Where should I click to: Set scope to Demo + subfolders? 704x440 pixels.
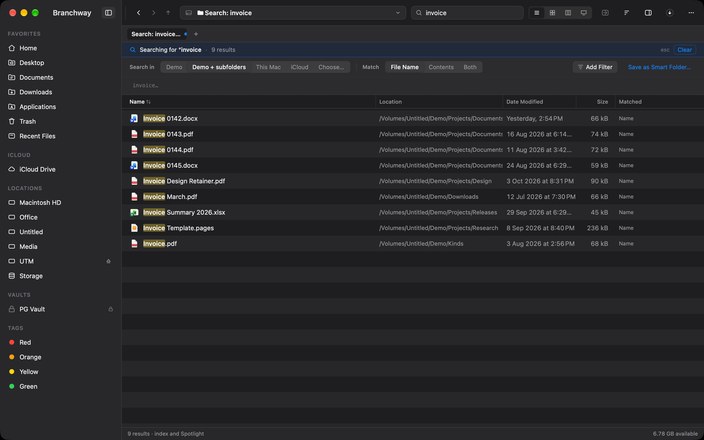pyautogui.click(x=219, y=67)
